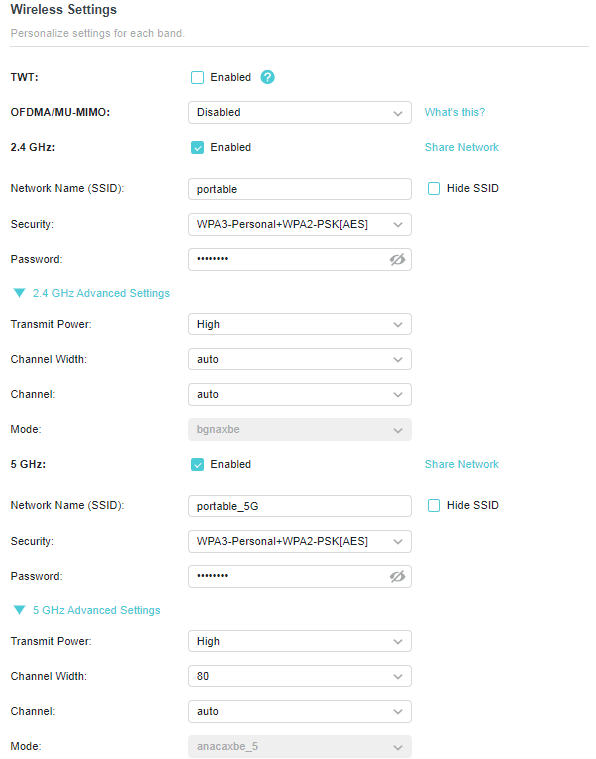
Task: Open the TWT help question mark icon
Action: point(267,77)
